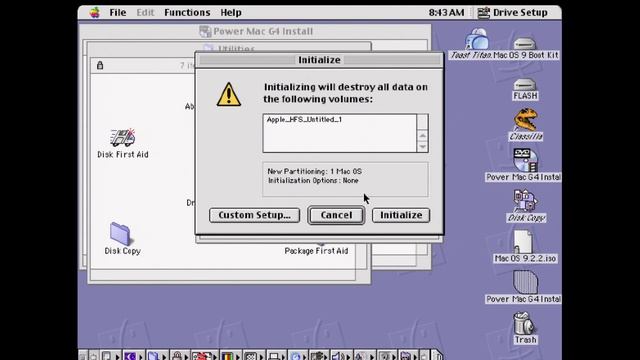Viewport: 640px width, 360px height.
Task: Open the Functions menu
Action: click(187, 13)
